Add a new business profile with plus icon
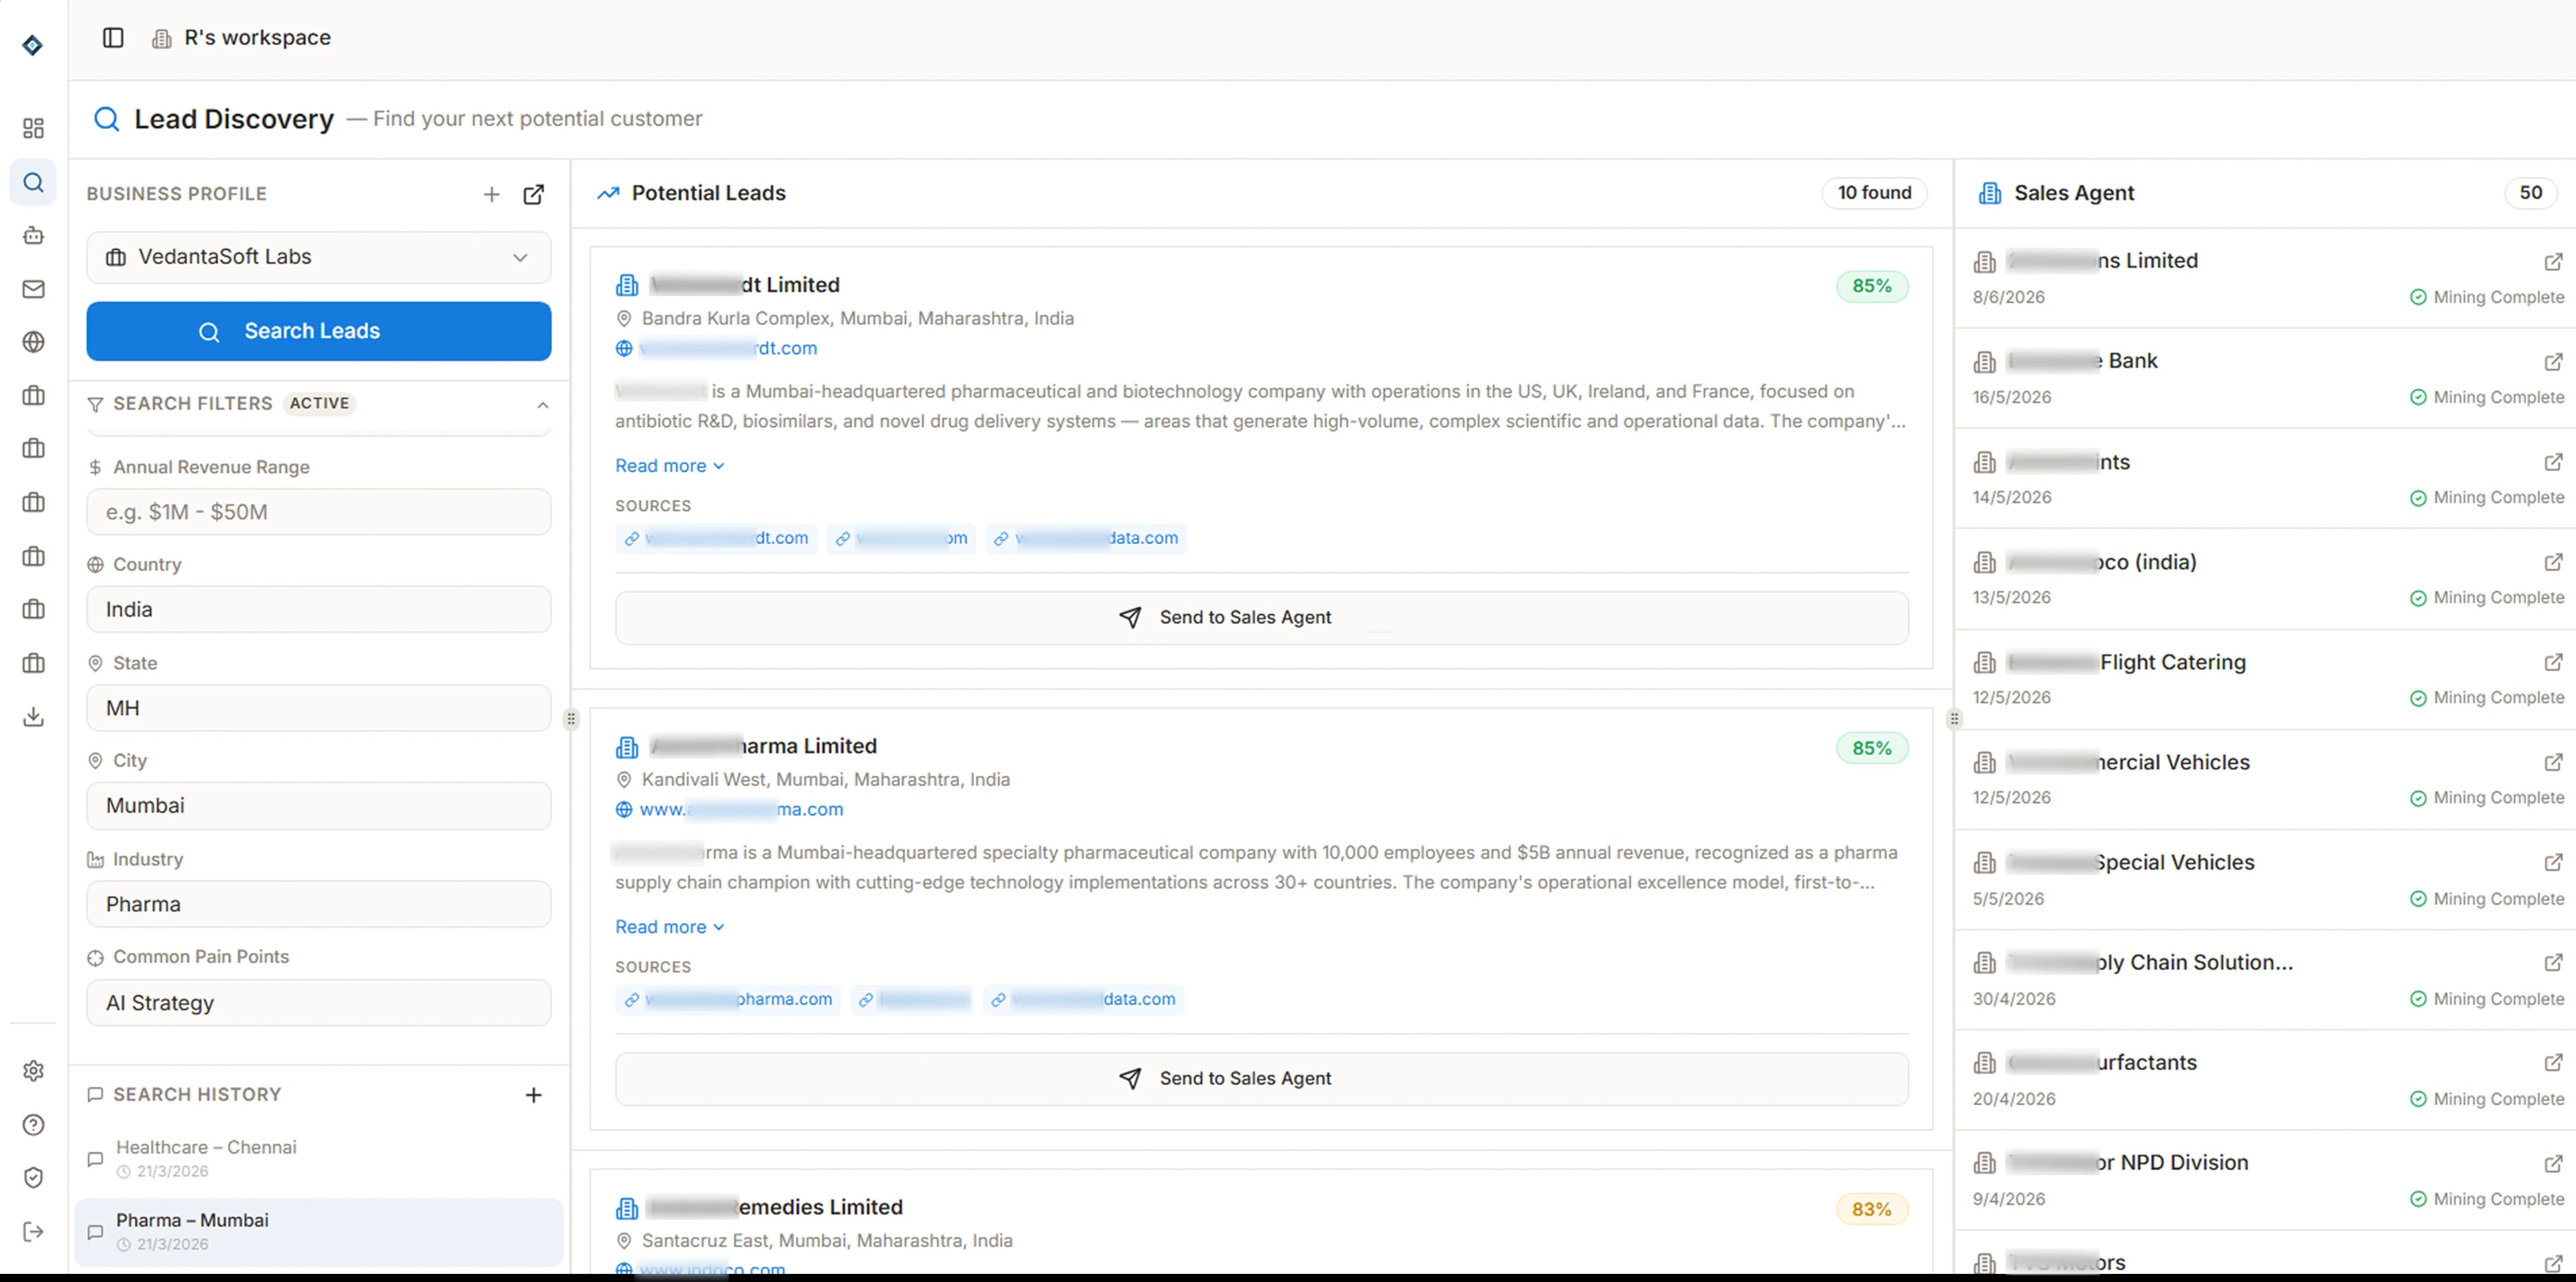The height and width of the screenshot is (1282, 2576). tap(491, 194)
